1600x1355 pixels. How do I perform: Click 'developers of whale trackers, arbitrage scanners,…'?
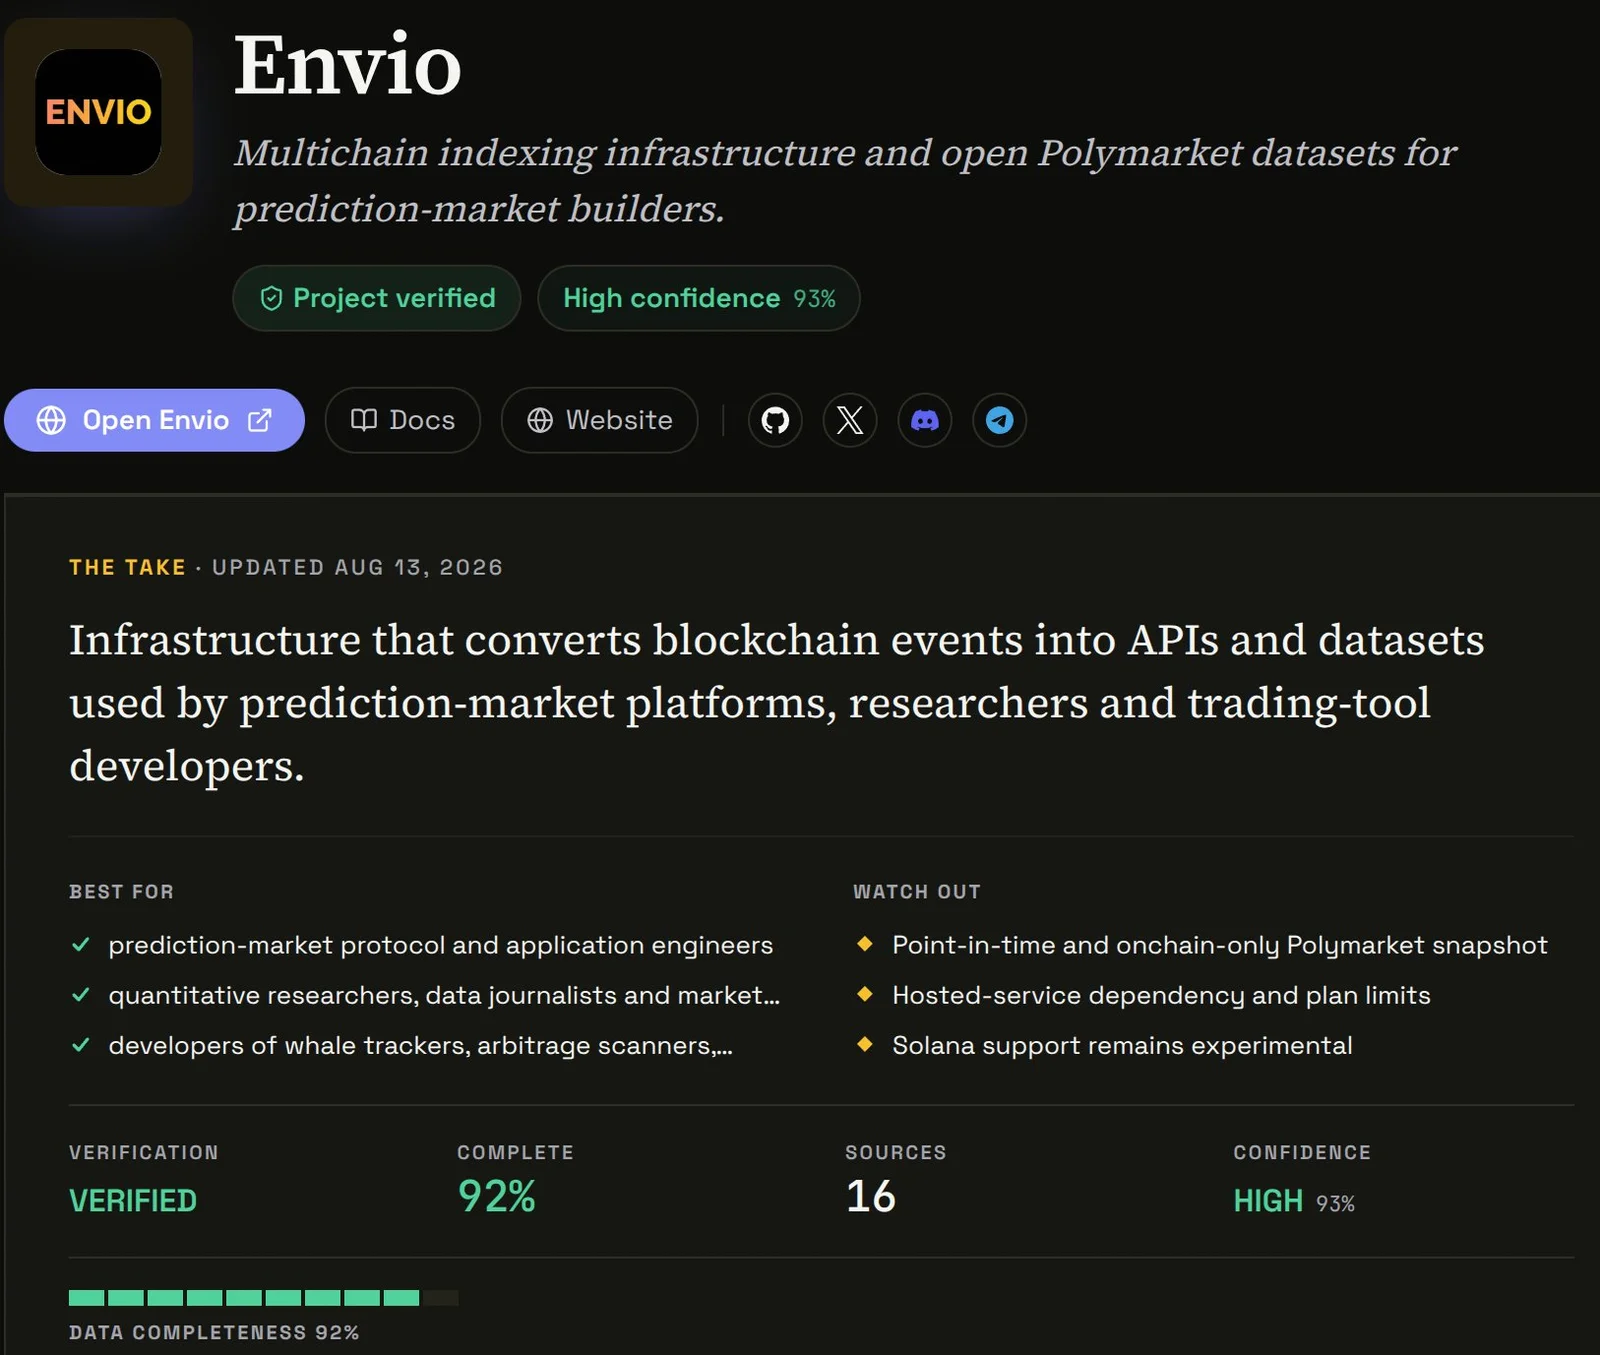coord(420,1045)
